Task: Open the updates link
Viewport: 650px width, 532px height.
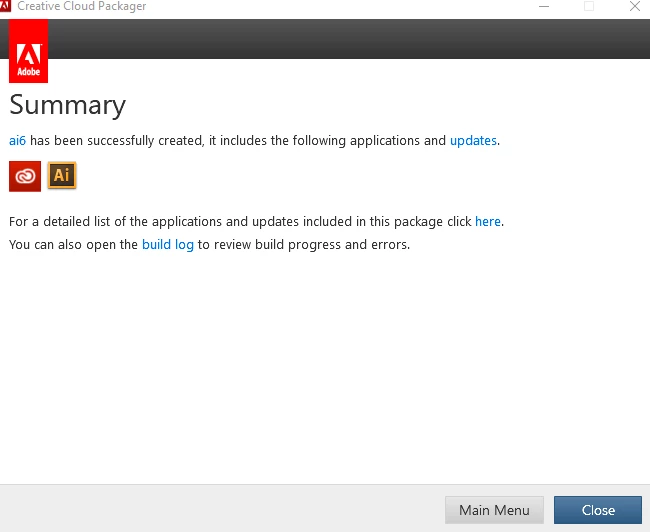Action: (x=473, y=141)
